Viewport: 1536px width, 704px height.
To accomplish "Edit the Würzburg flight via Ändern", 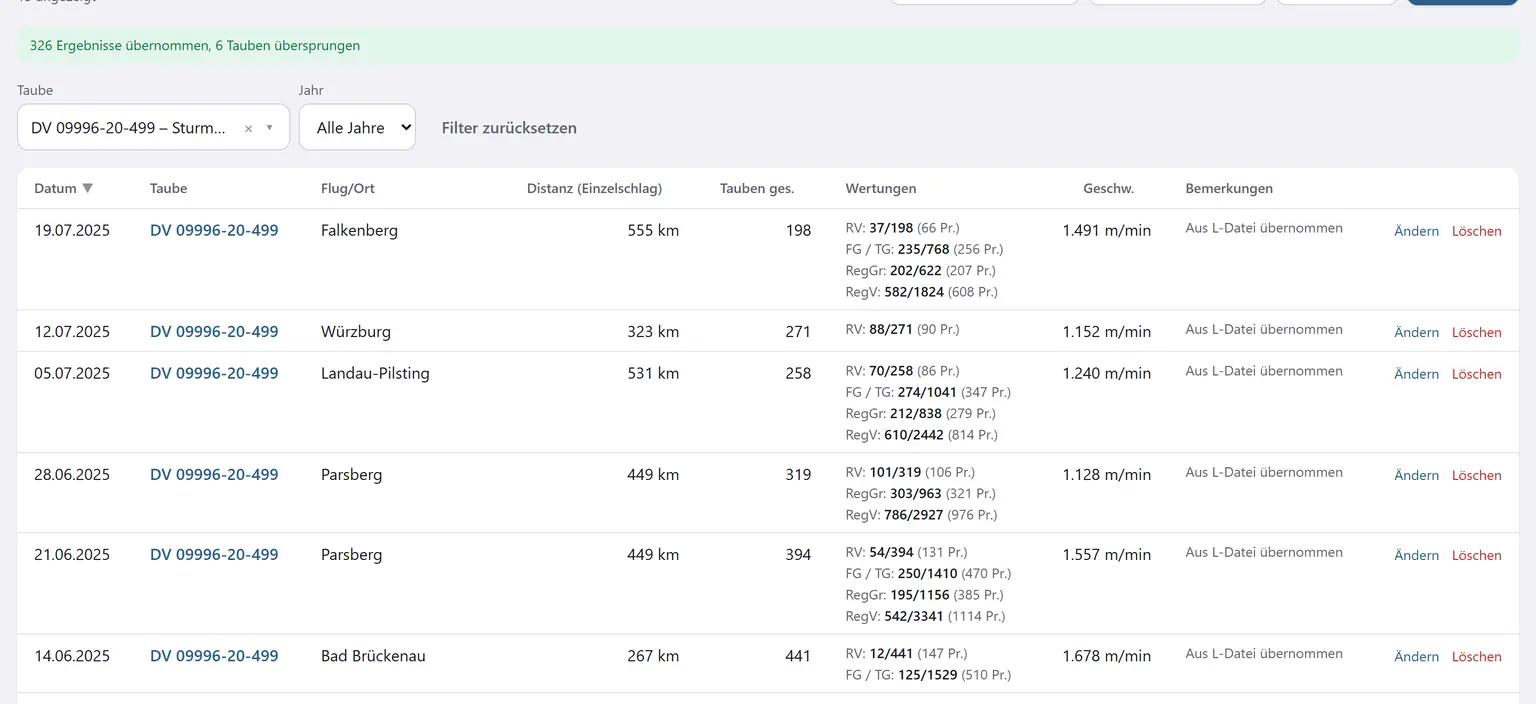I will coord(1417,332).
